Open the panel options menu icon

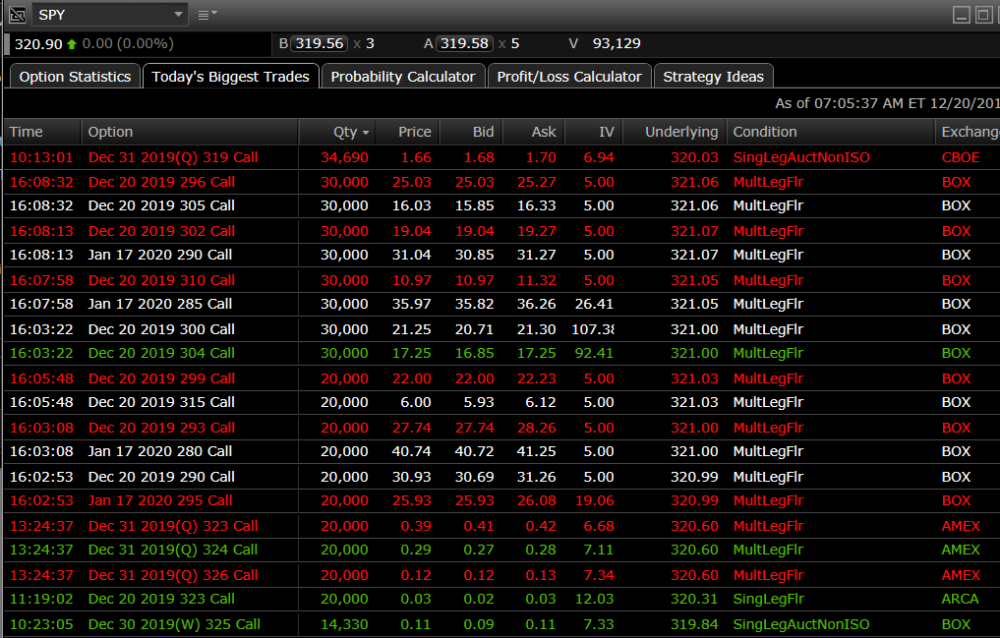click(x=207, y=14)
